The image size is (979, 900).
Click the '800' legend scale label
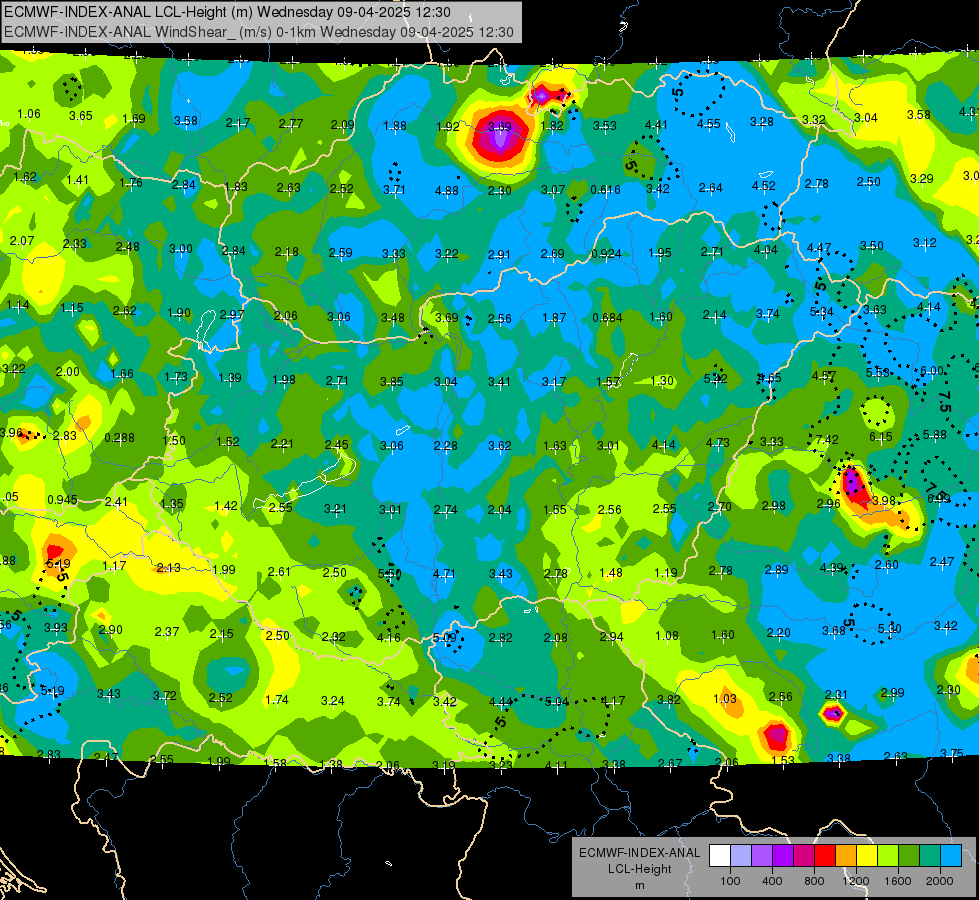[814, 881]
